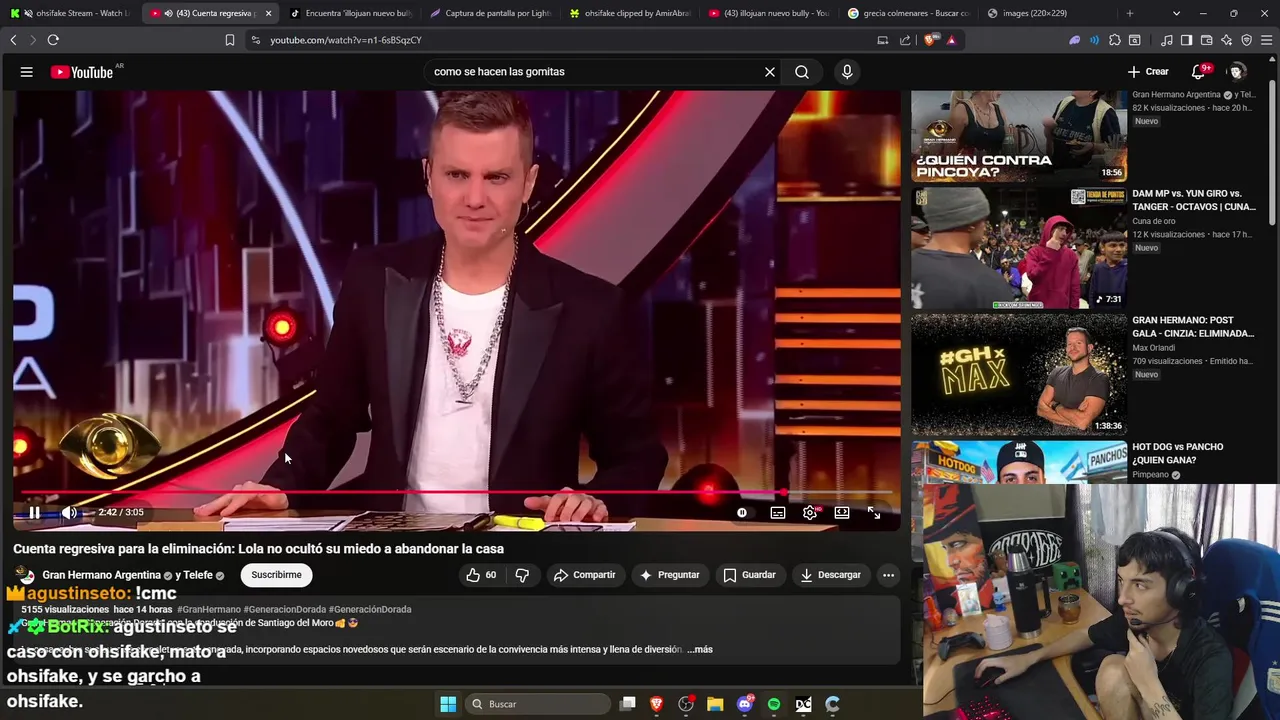Open the #GranHermano hashtag link

(208, 609)
